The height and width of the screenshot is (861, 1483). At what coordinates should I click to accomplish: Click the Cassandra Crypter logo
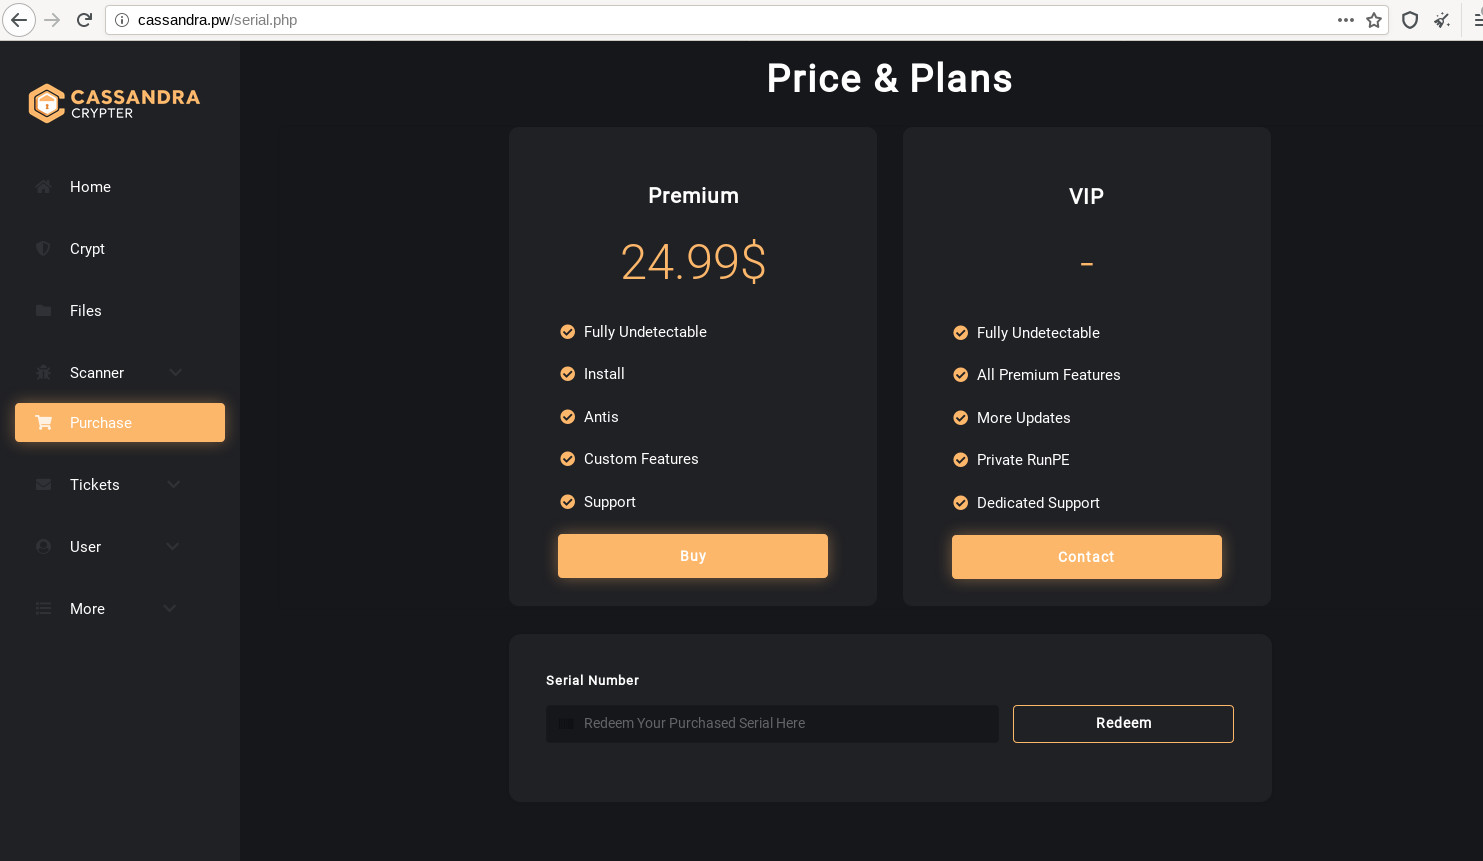coord(114,103)
